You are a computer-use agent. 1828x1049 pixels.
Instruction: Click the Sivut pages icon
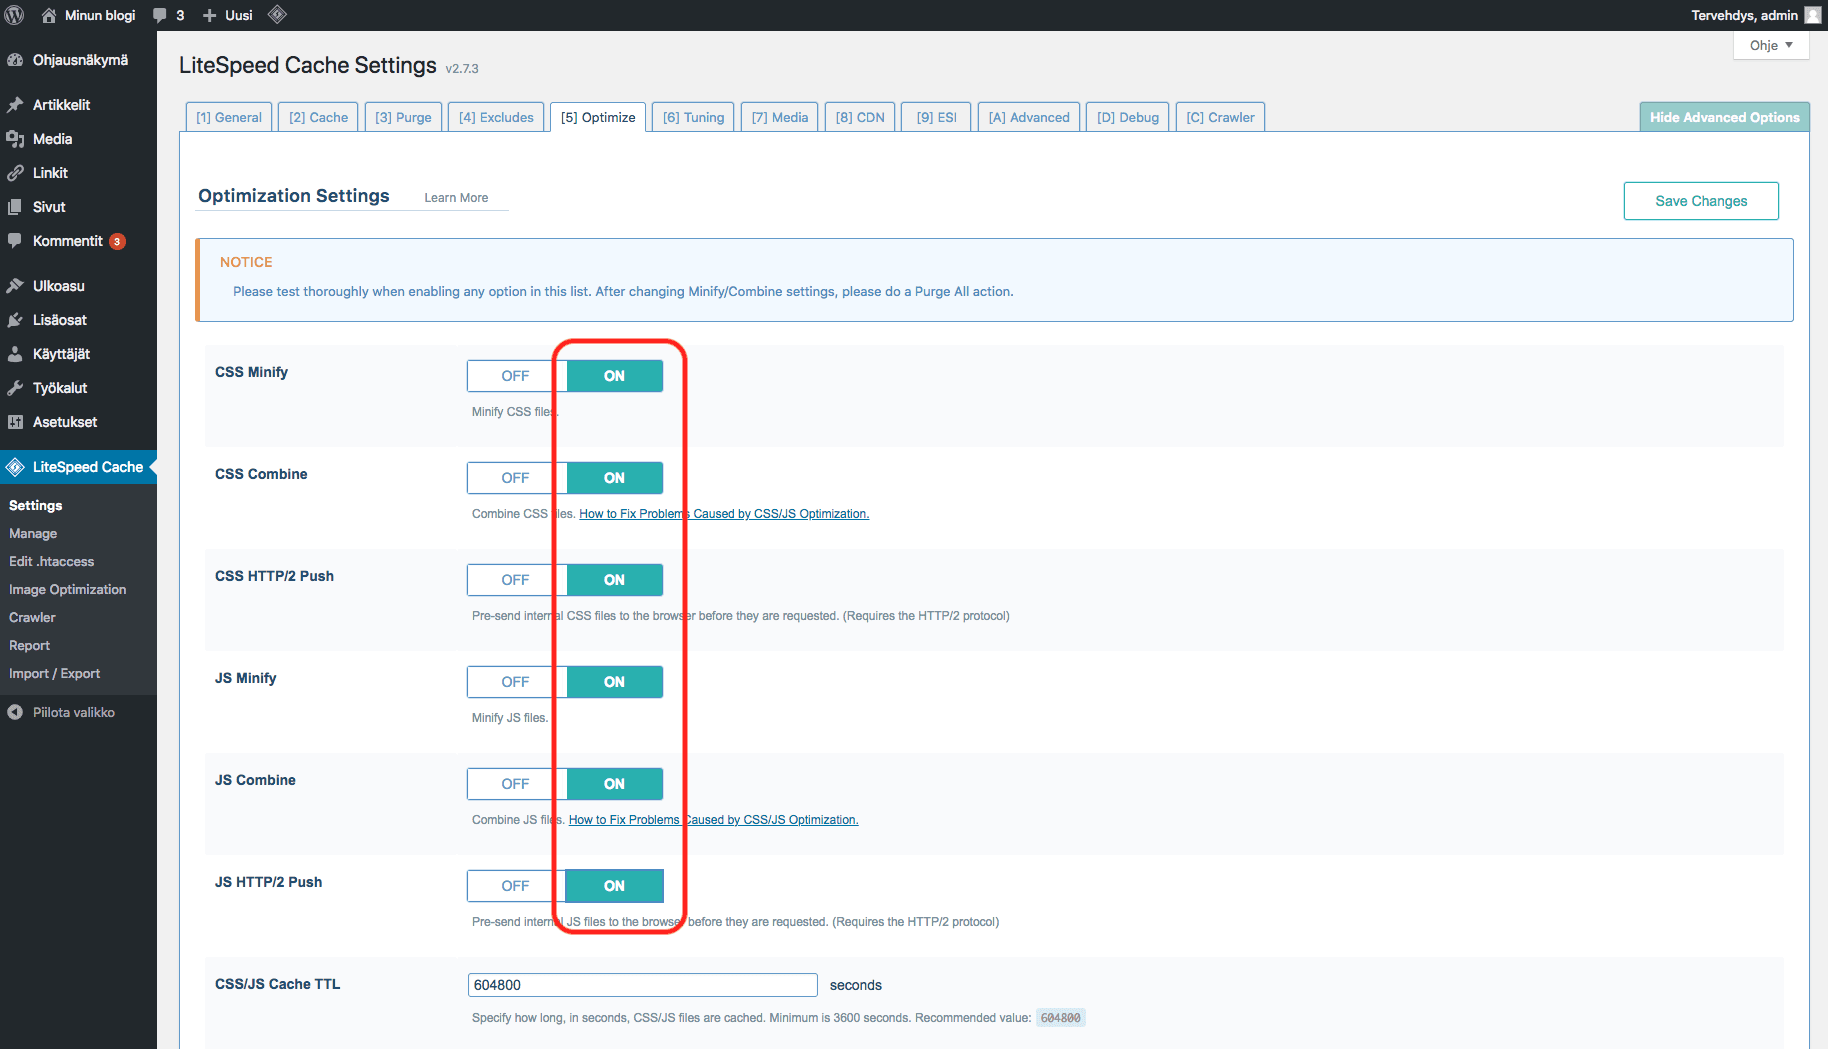15,207
